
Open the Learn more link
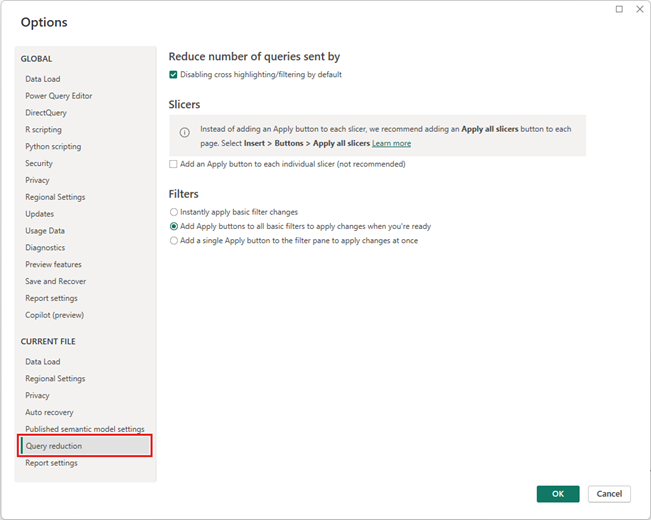tap(391, 144)
